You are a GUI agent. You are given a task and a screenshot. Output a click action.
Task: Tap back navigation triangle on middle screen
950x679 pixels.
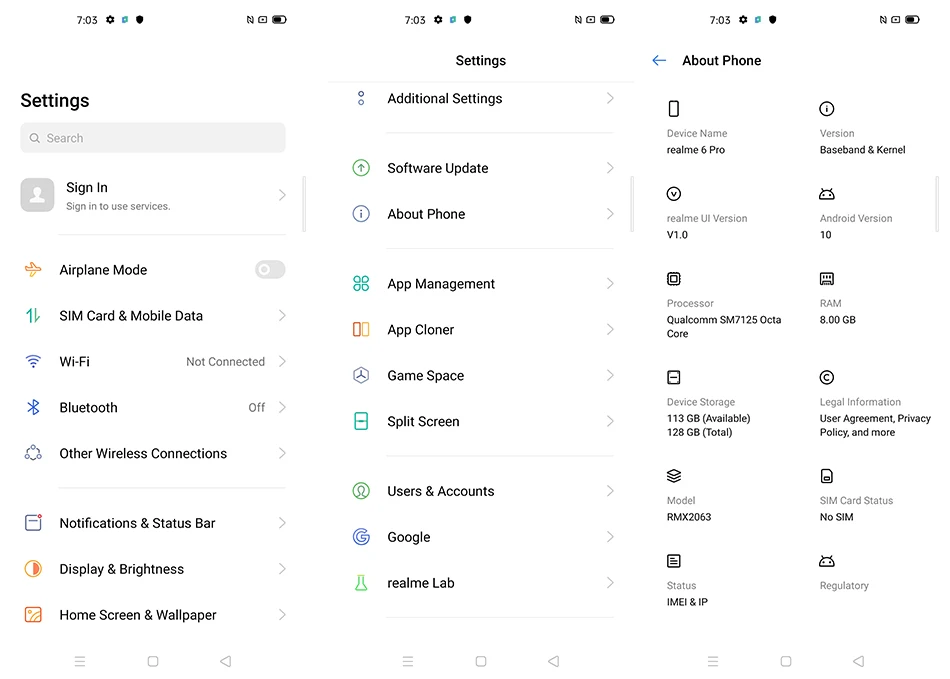point(554,661)
